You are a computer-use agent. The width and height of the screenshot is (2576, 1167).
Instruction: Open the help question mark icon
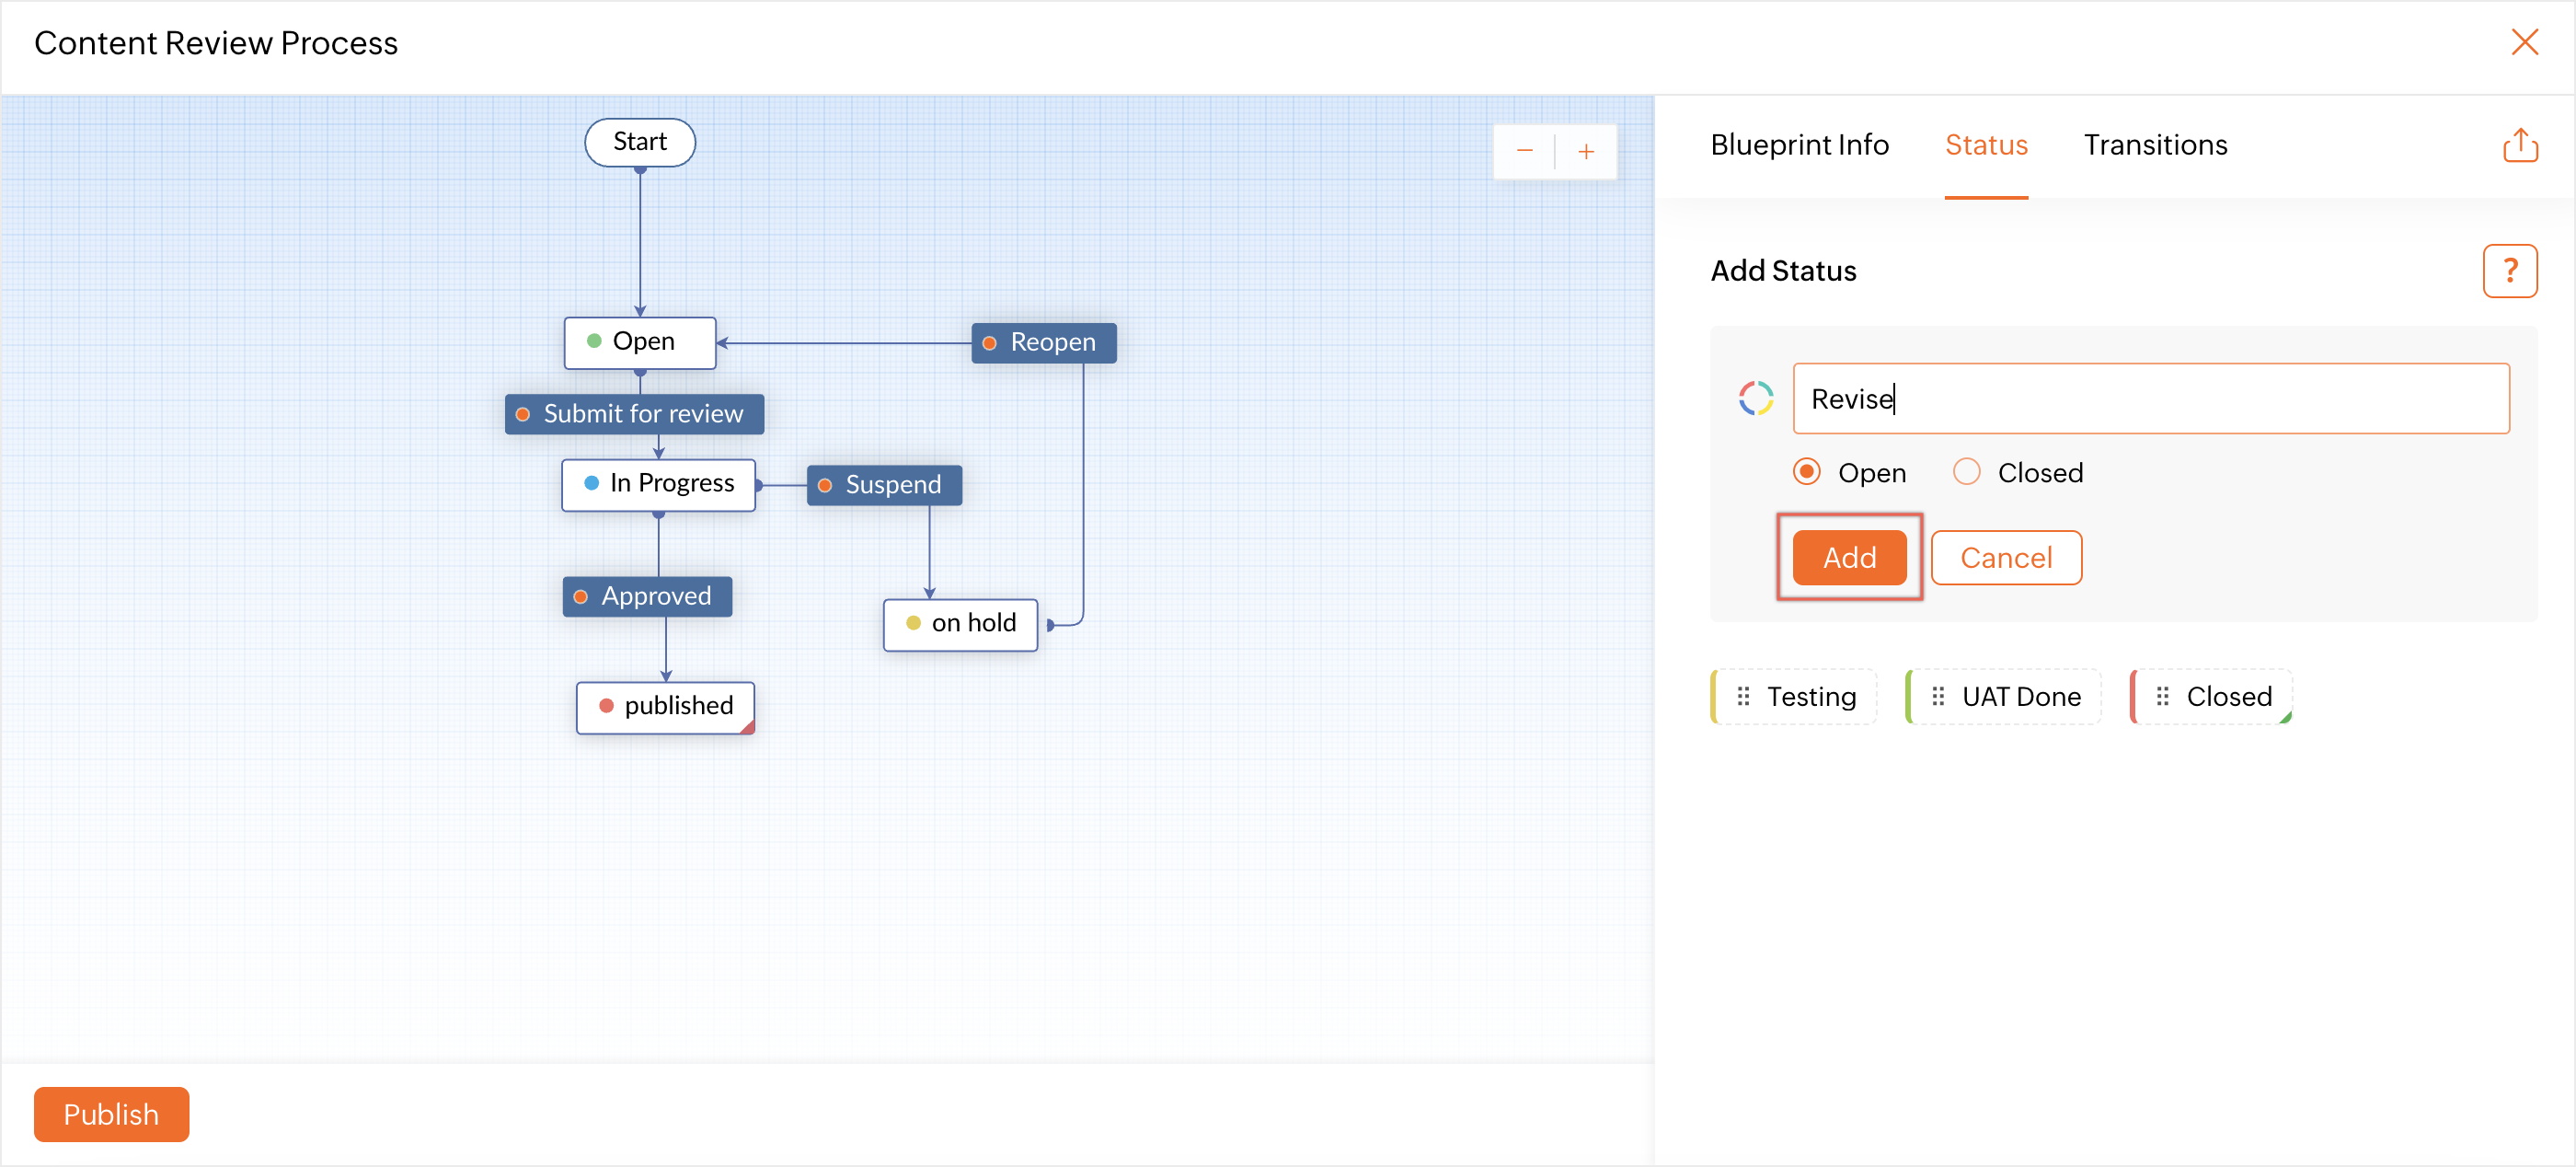pyautogui.click(x=2509, y=271)
